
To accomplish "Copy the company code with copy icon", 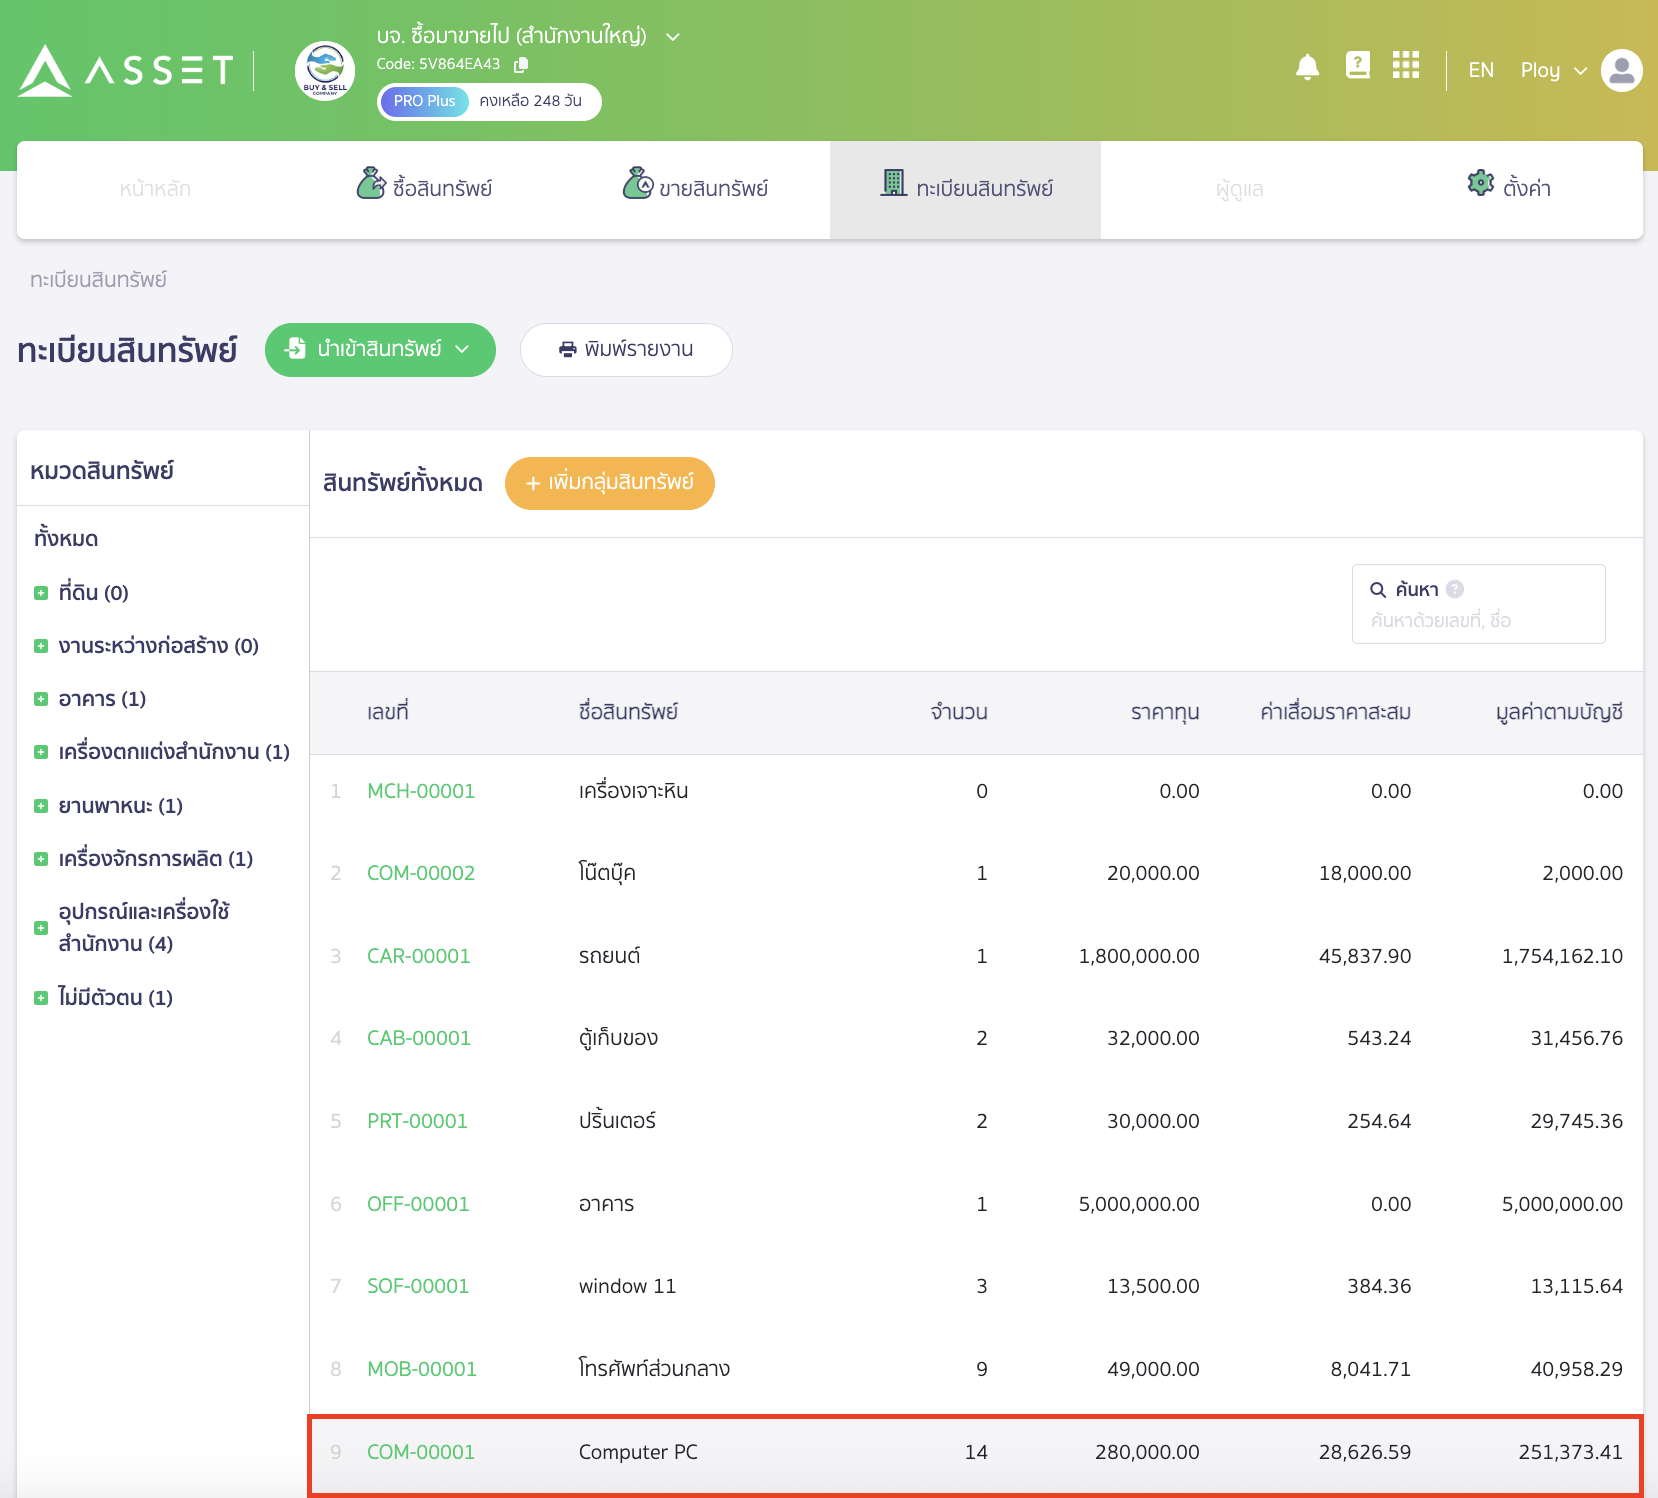I will point(521,65).
